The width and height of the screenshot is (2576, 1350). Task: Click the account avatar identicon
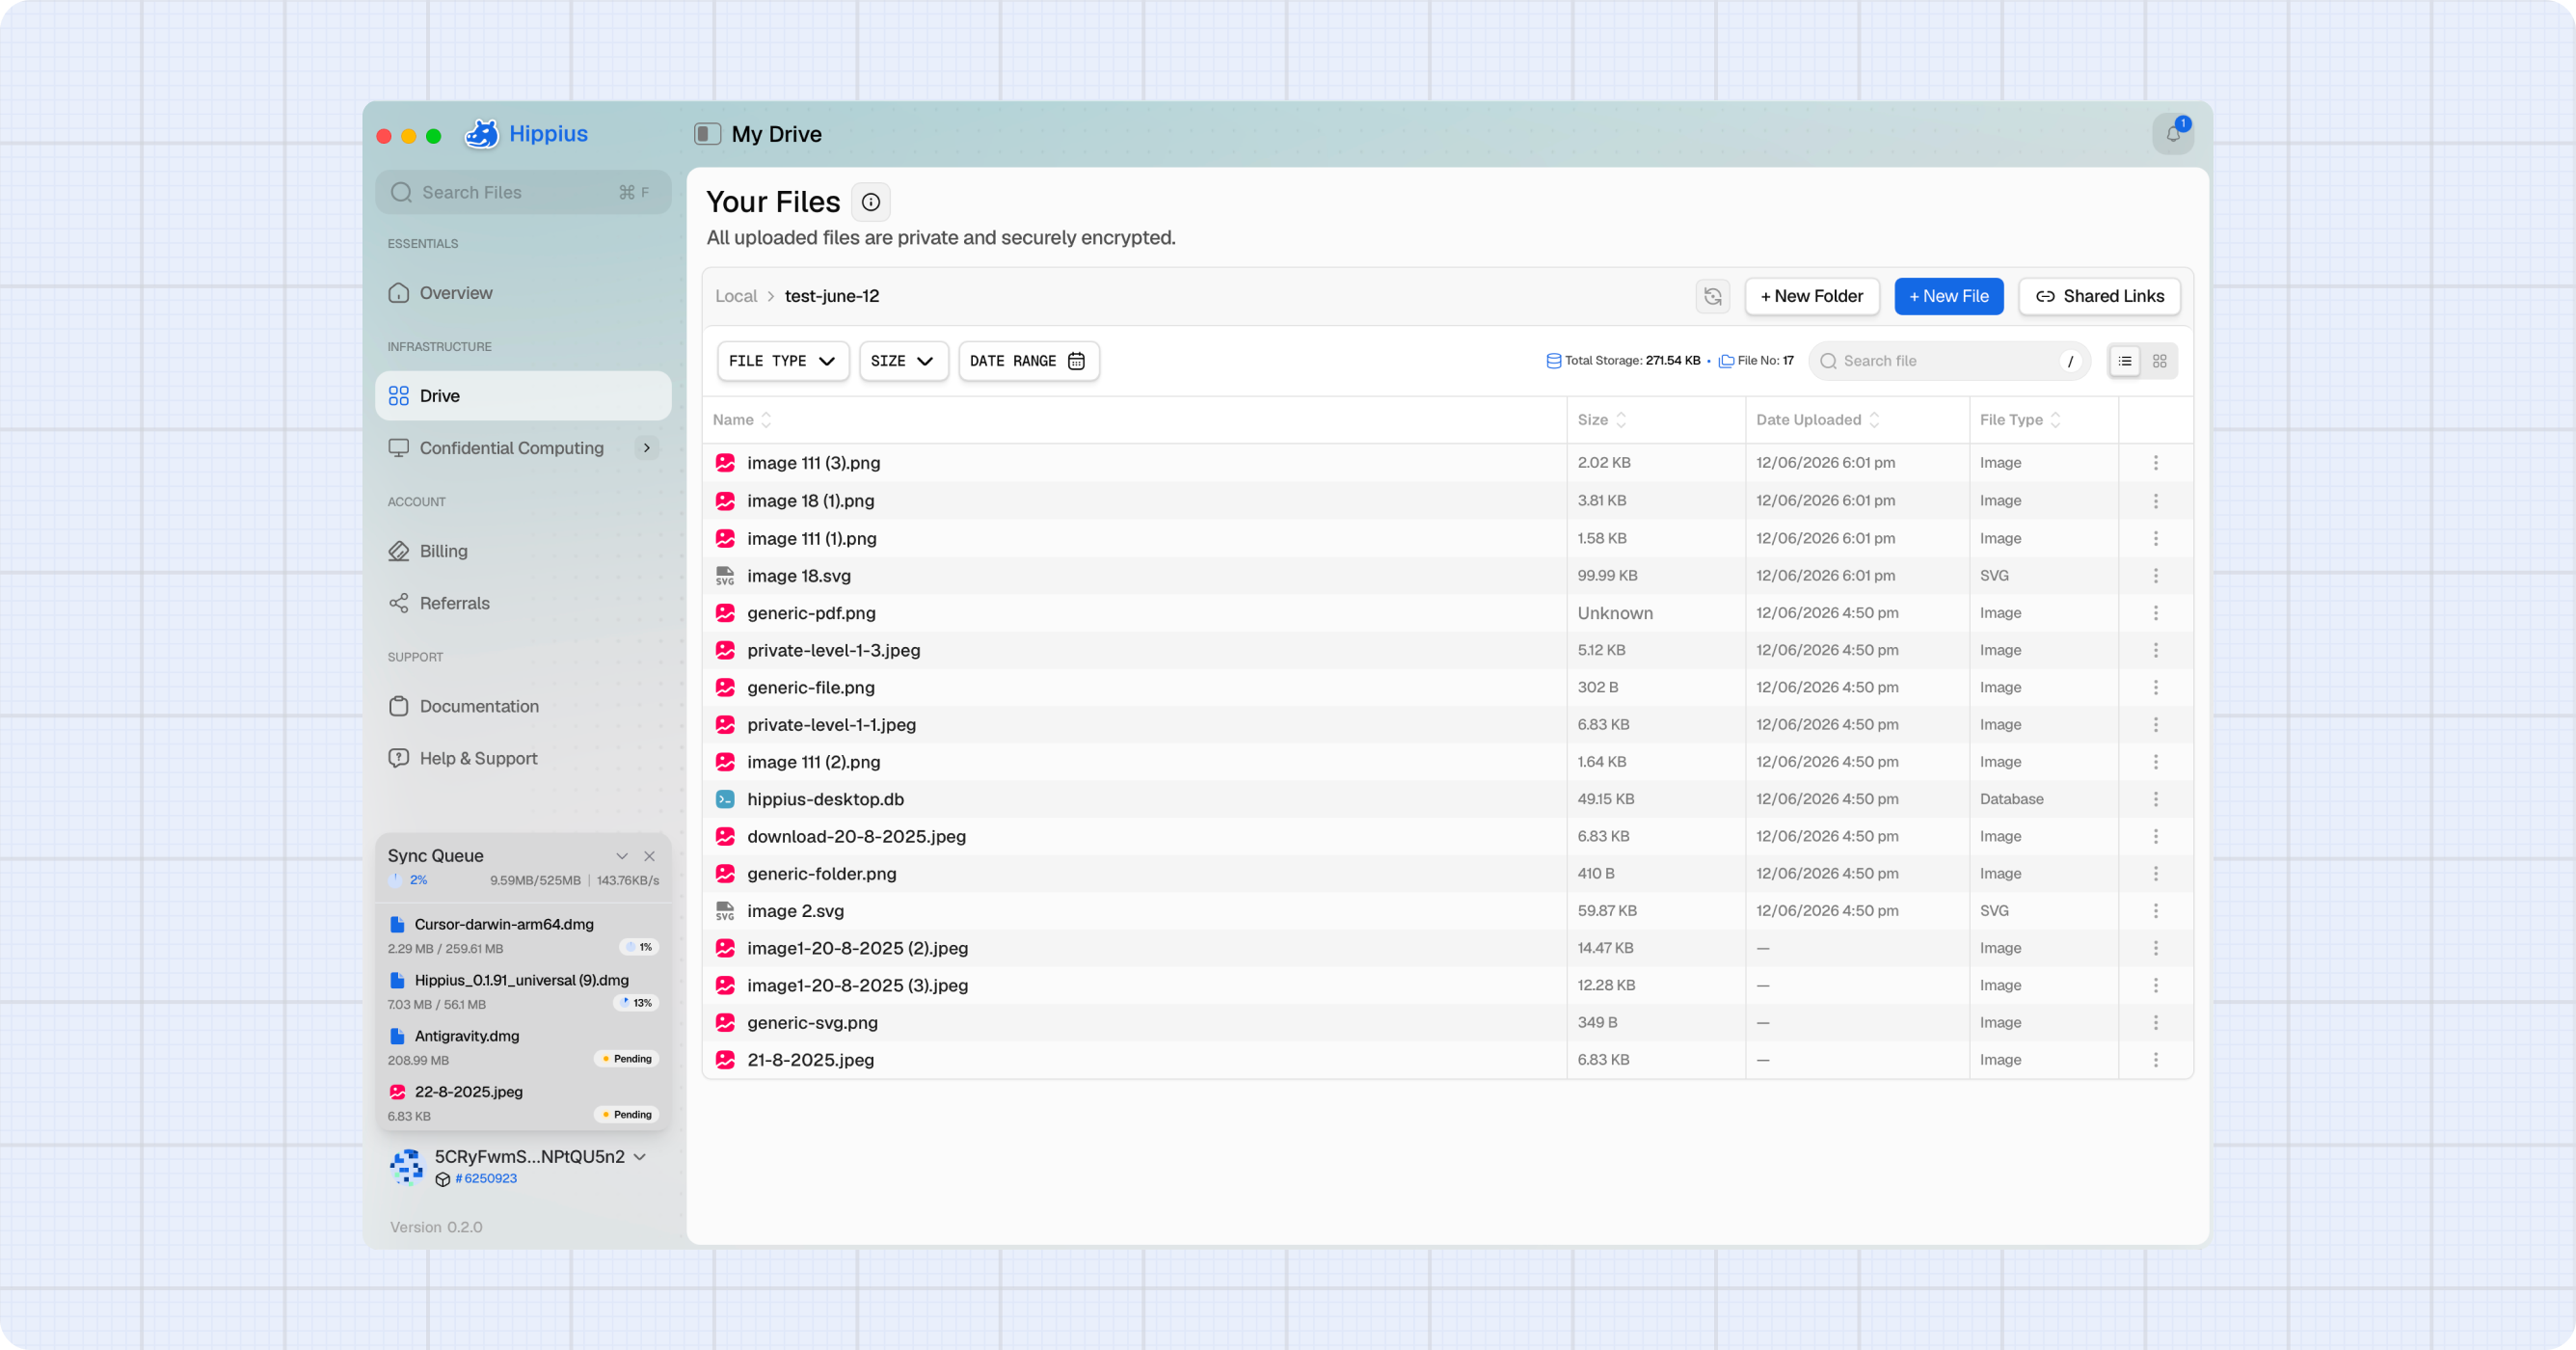point(407,1166)
